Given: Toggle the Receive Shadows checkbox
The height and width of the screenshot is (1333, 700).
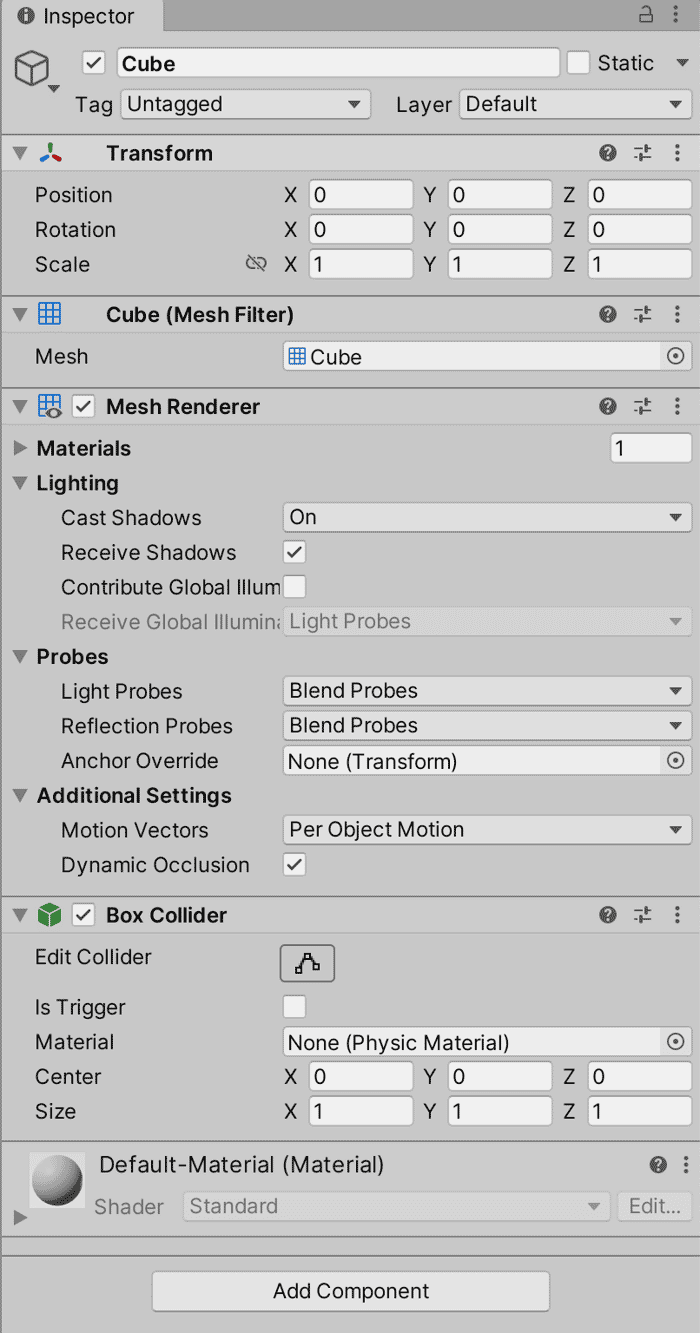Looking at the screenshot, I should [293, 552].
